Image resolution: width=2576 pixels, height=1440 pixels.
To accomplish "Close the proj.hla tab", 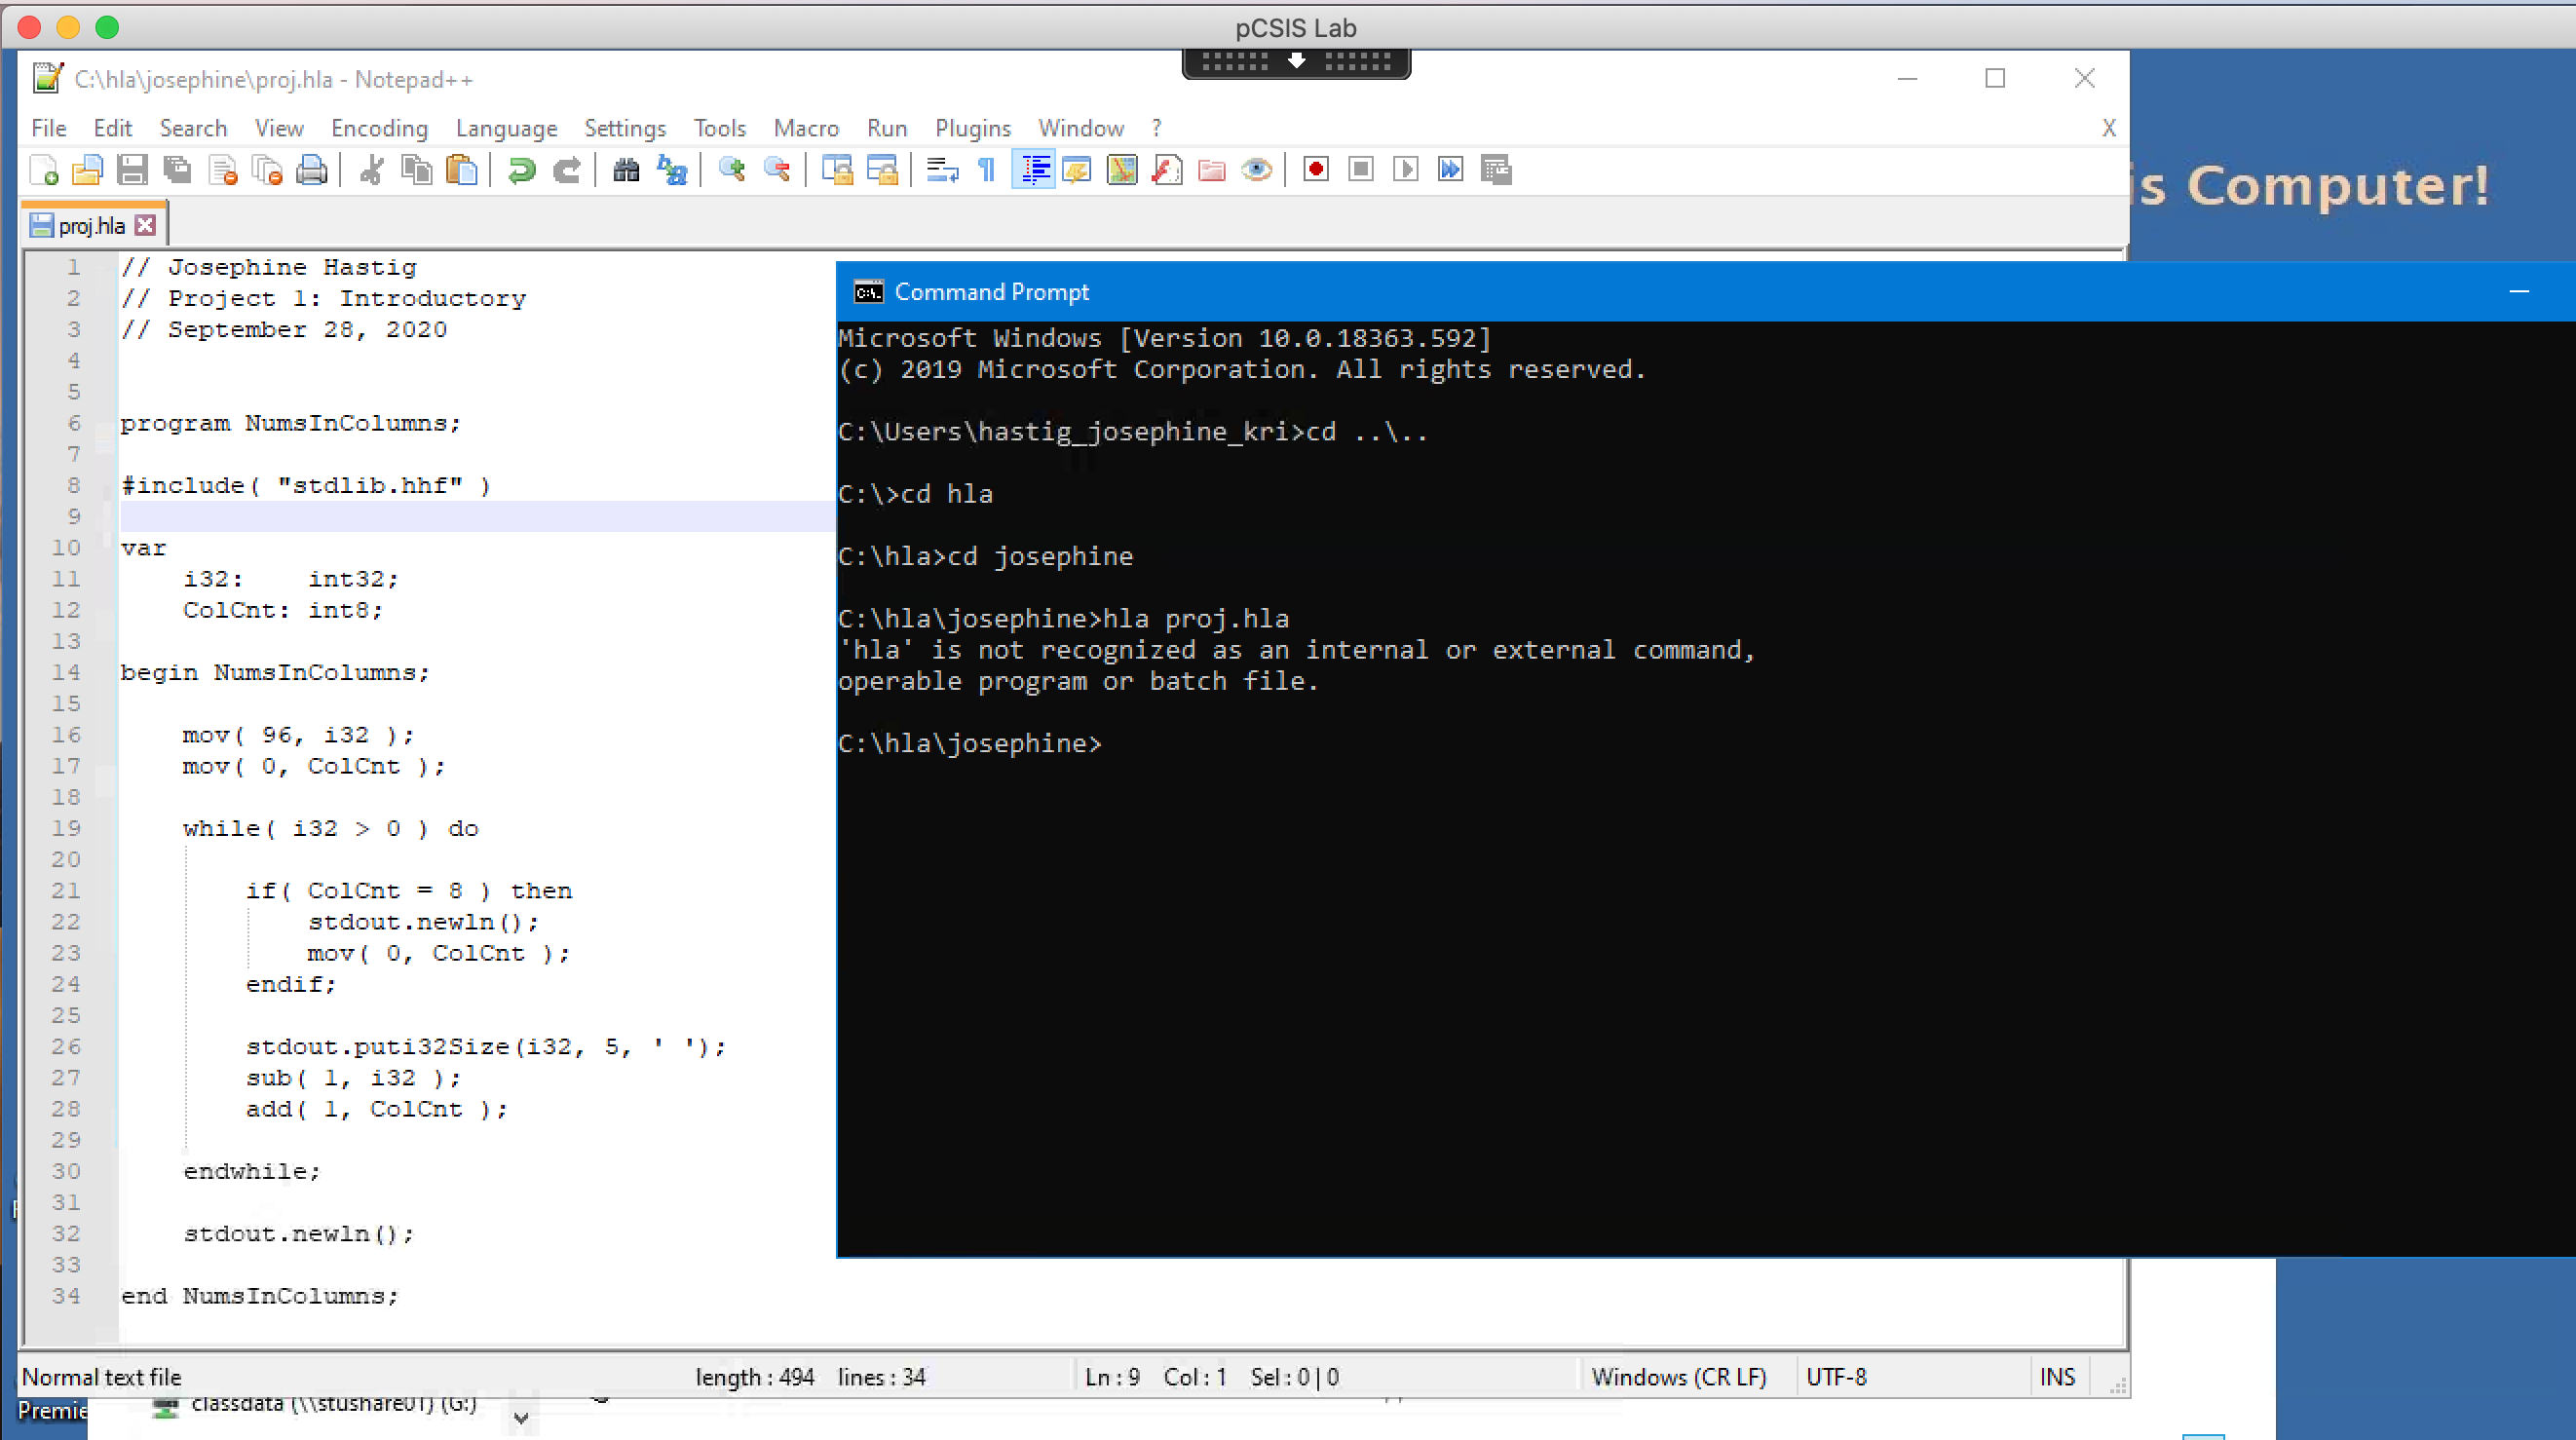I will click(x=146, y=225).
